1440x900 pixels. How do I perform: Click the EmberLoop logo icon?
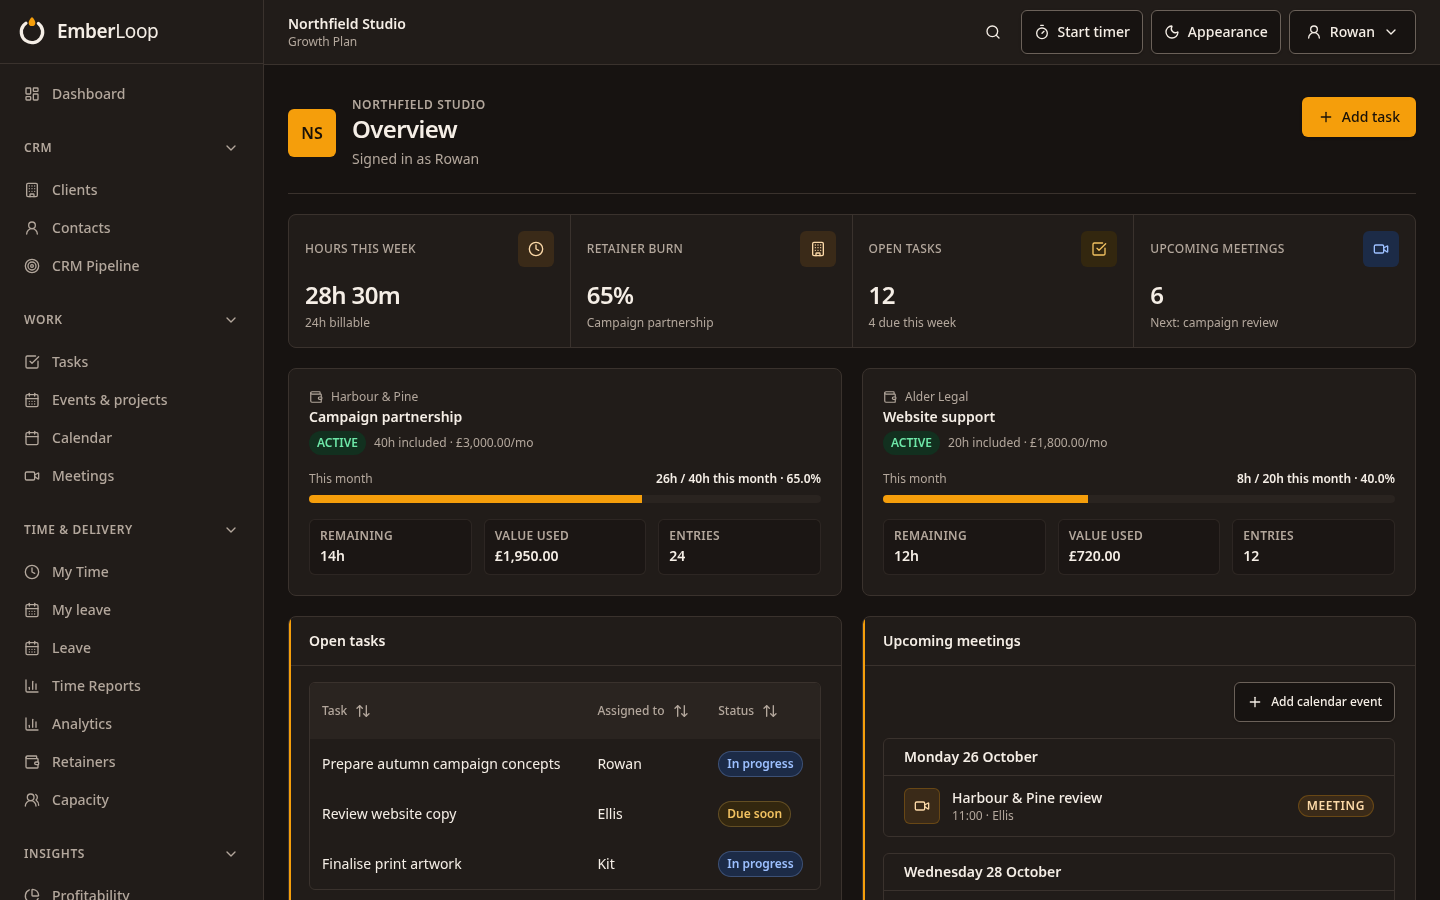pyautogui.click(x=32, y=31)
